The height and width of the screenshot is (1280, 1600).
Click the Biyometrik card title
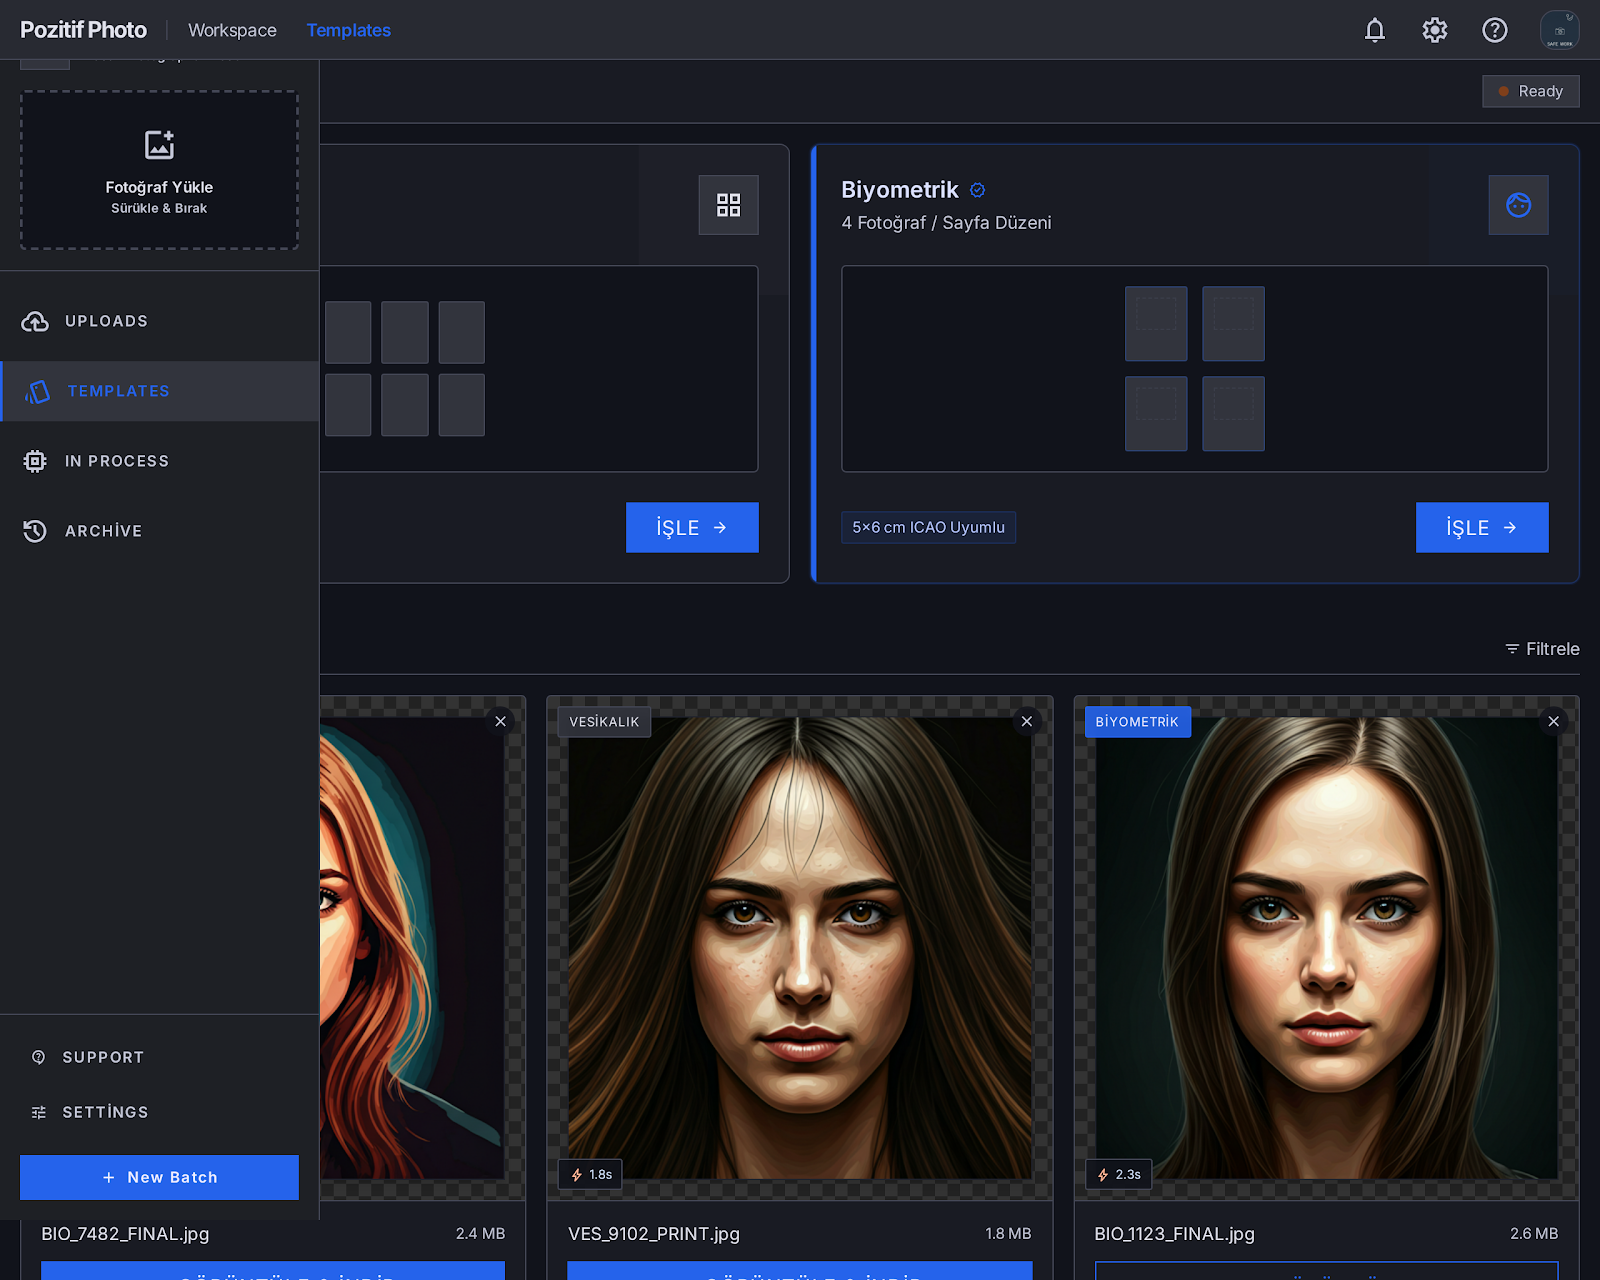click(900, 190)
